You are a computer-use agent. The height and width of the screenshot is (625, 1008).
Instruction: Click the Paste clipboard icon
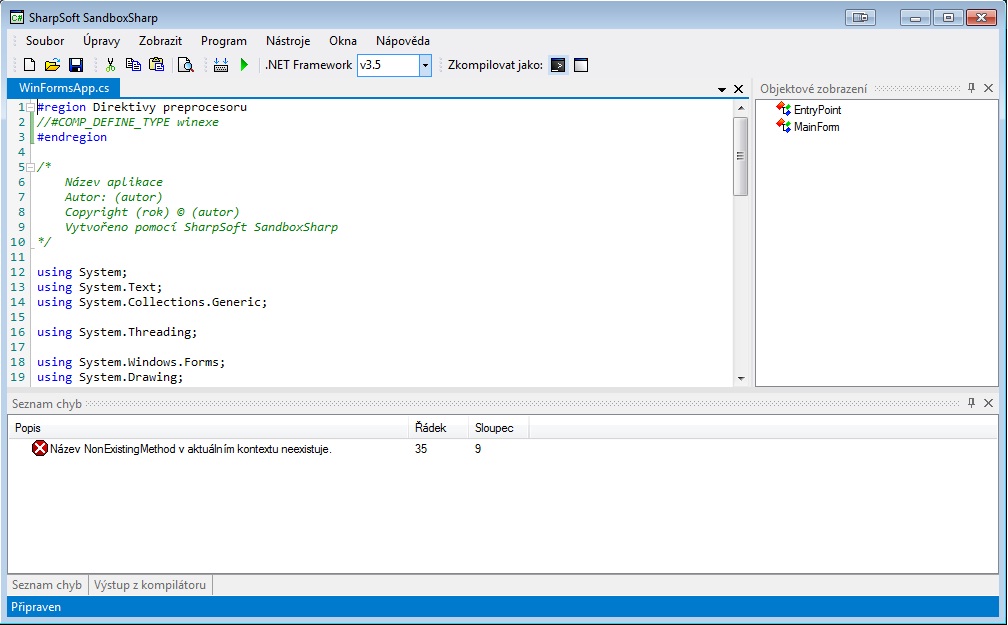(156, 65)
